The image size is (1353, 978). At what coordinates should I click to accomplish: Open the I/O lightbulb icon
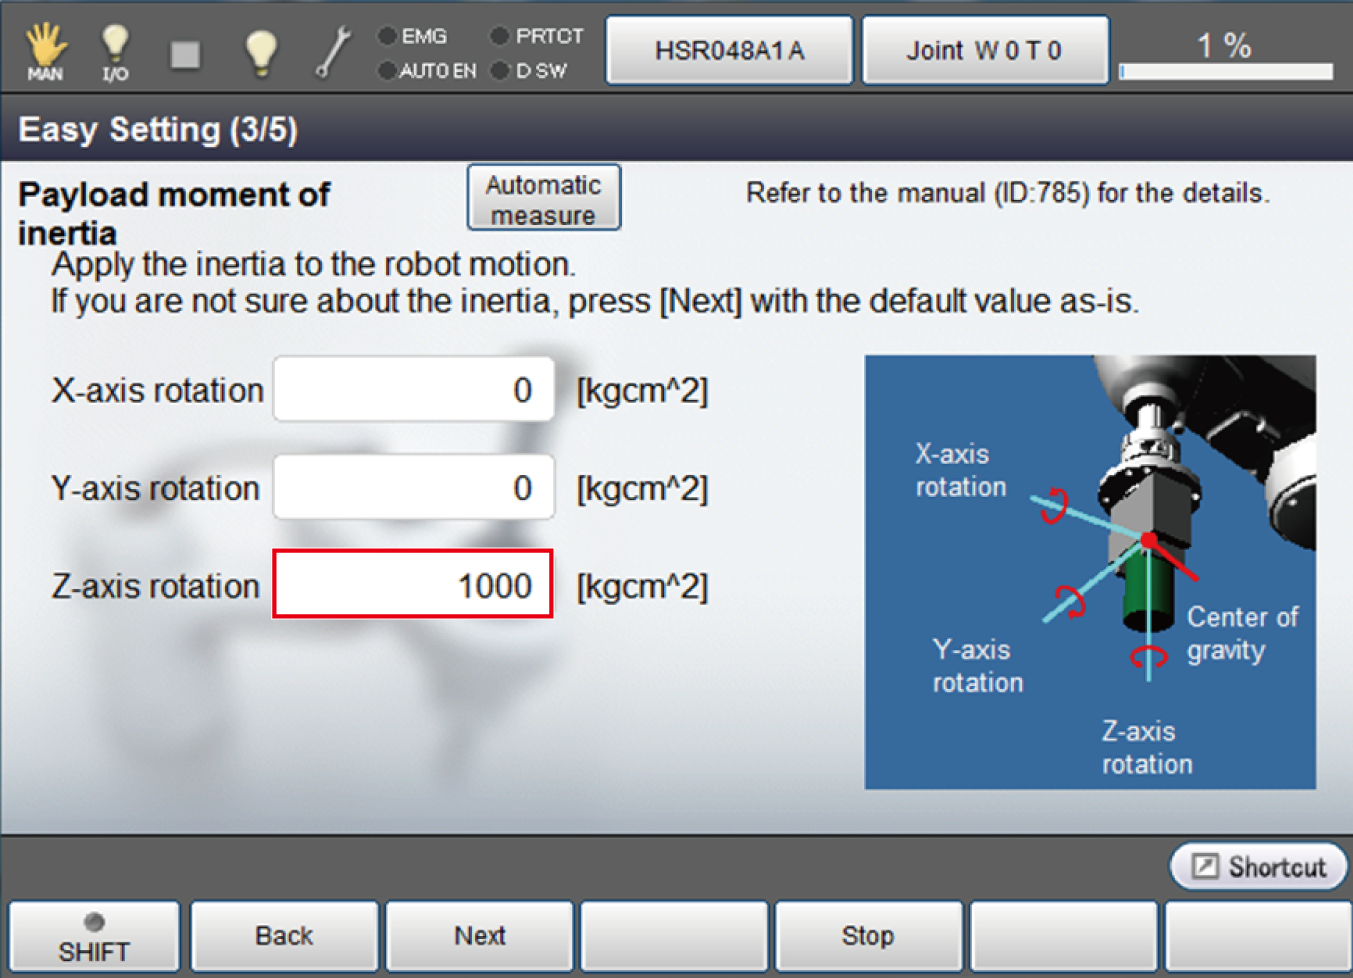pos(115,50)
